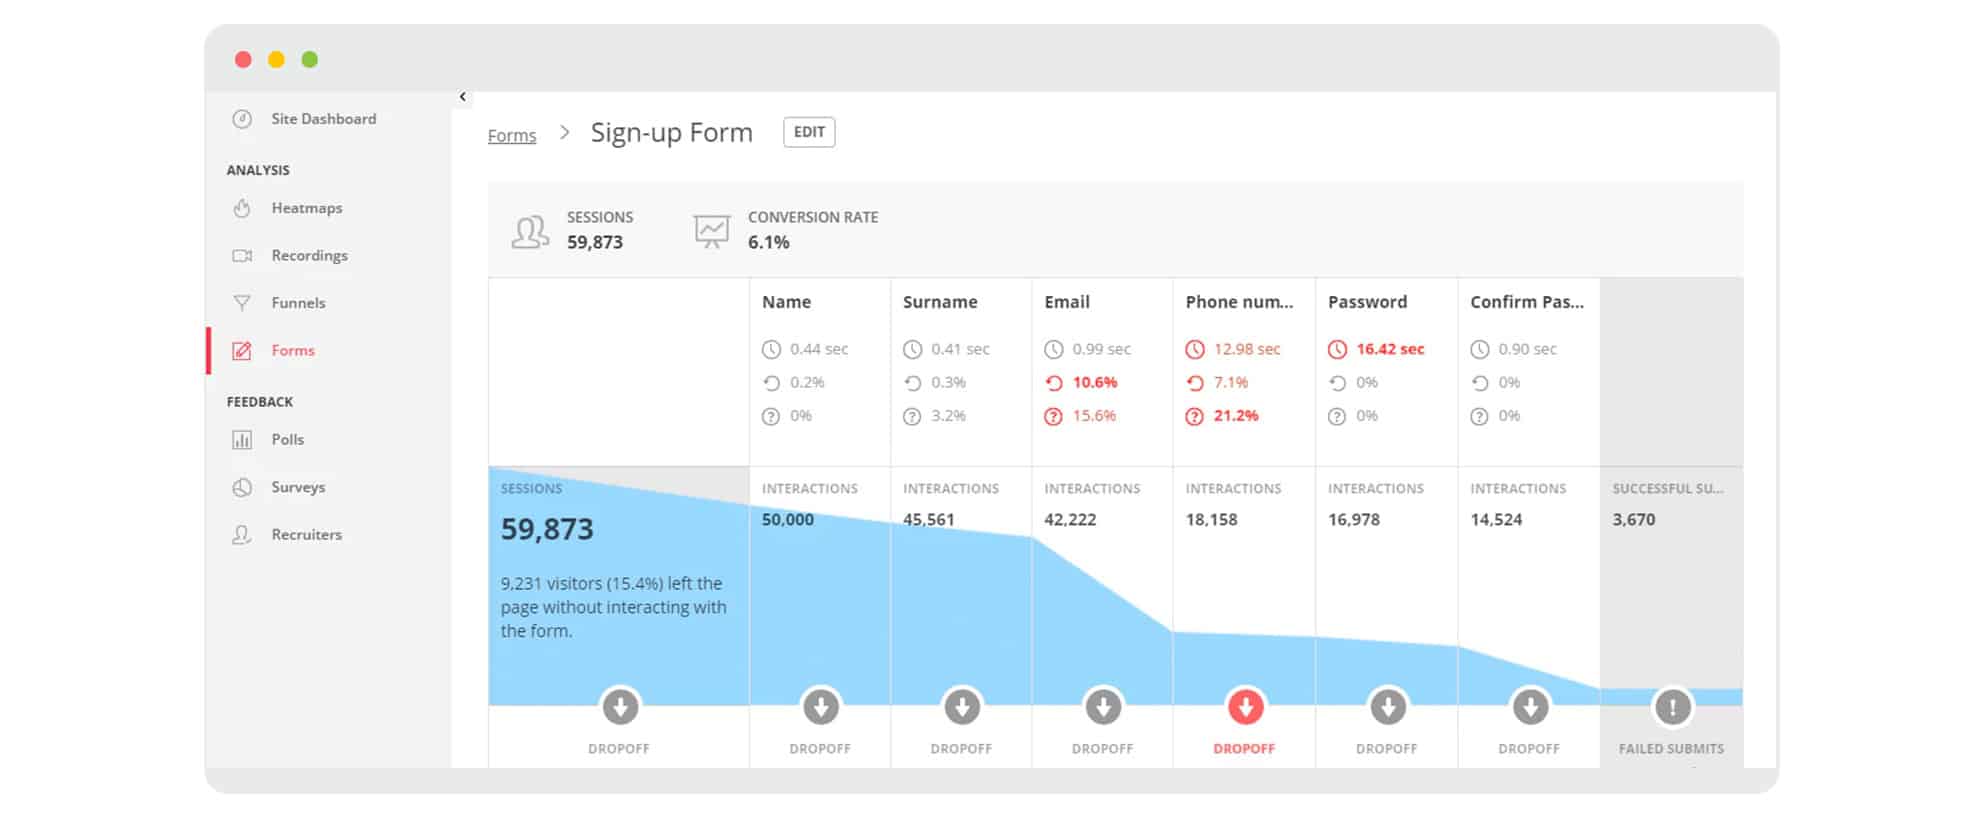The height and width of the screenshot is (820, 1984).
Task: Click the Confirm Password column header
Action: tap(1527, 302)
